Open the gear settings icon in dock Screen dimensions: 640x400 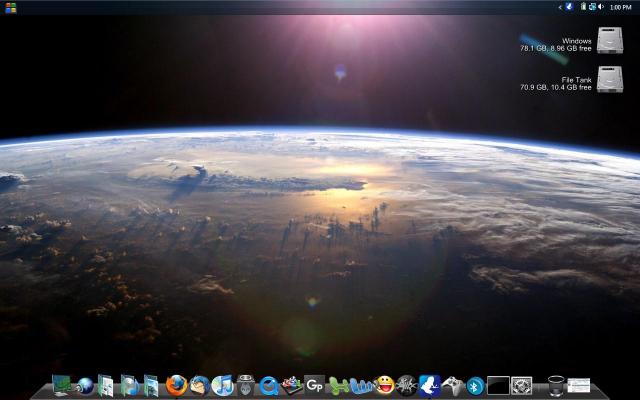click(x=522, y=385)
